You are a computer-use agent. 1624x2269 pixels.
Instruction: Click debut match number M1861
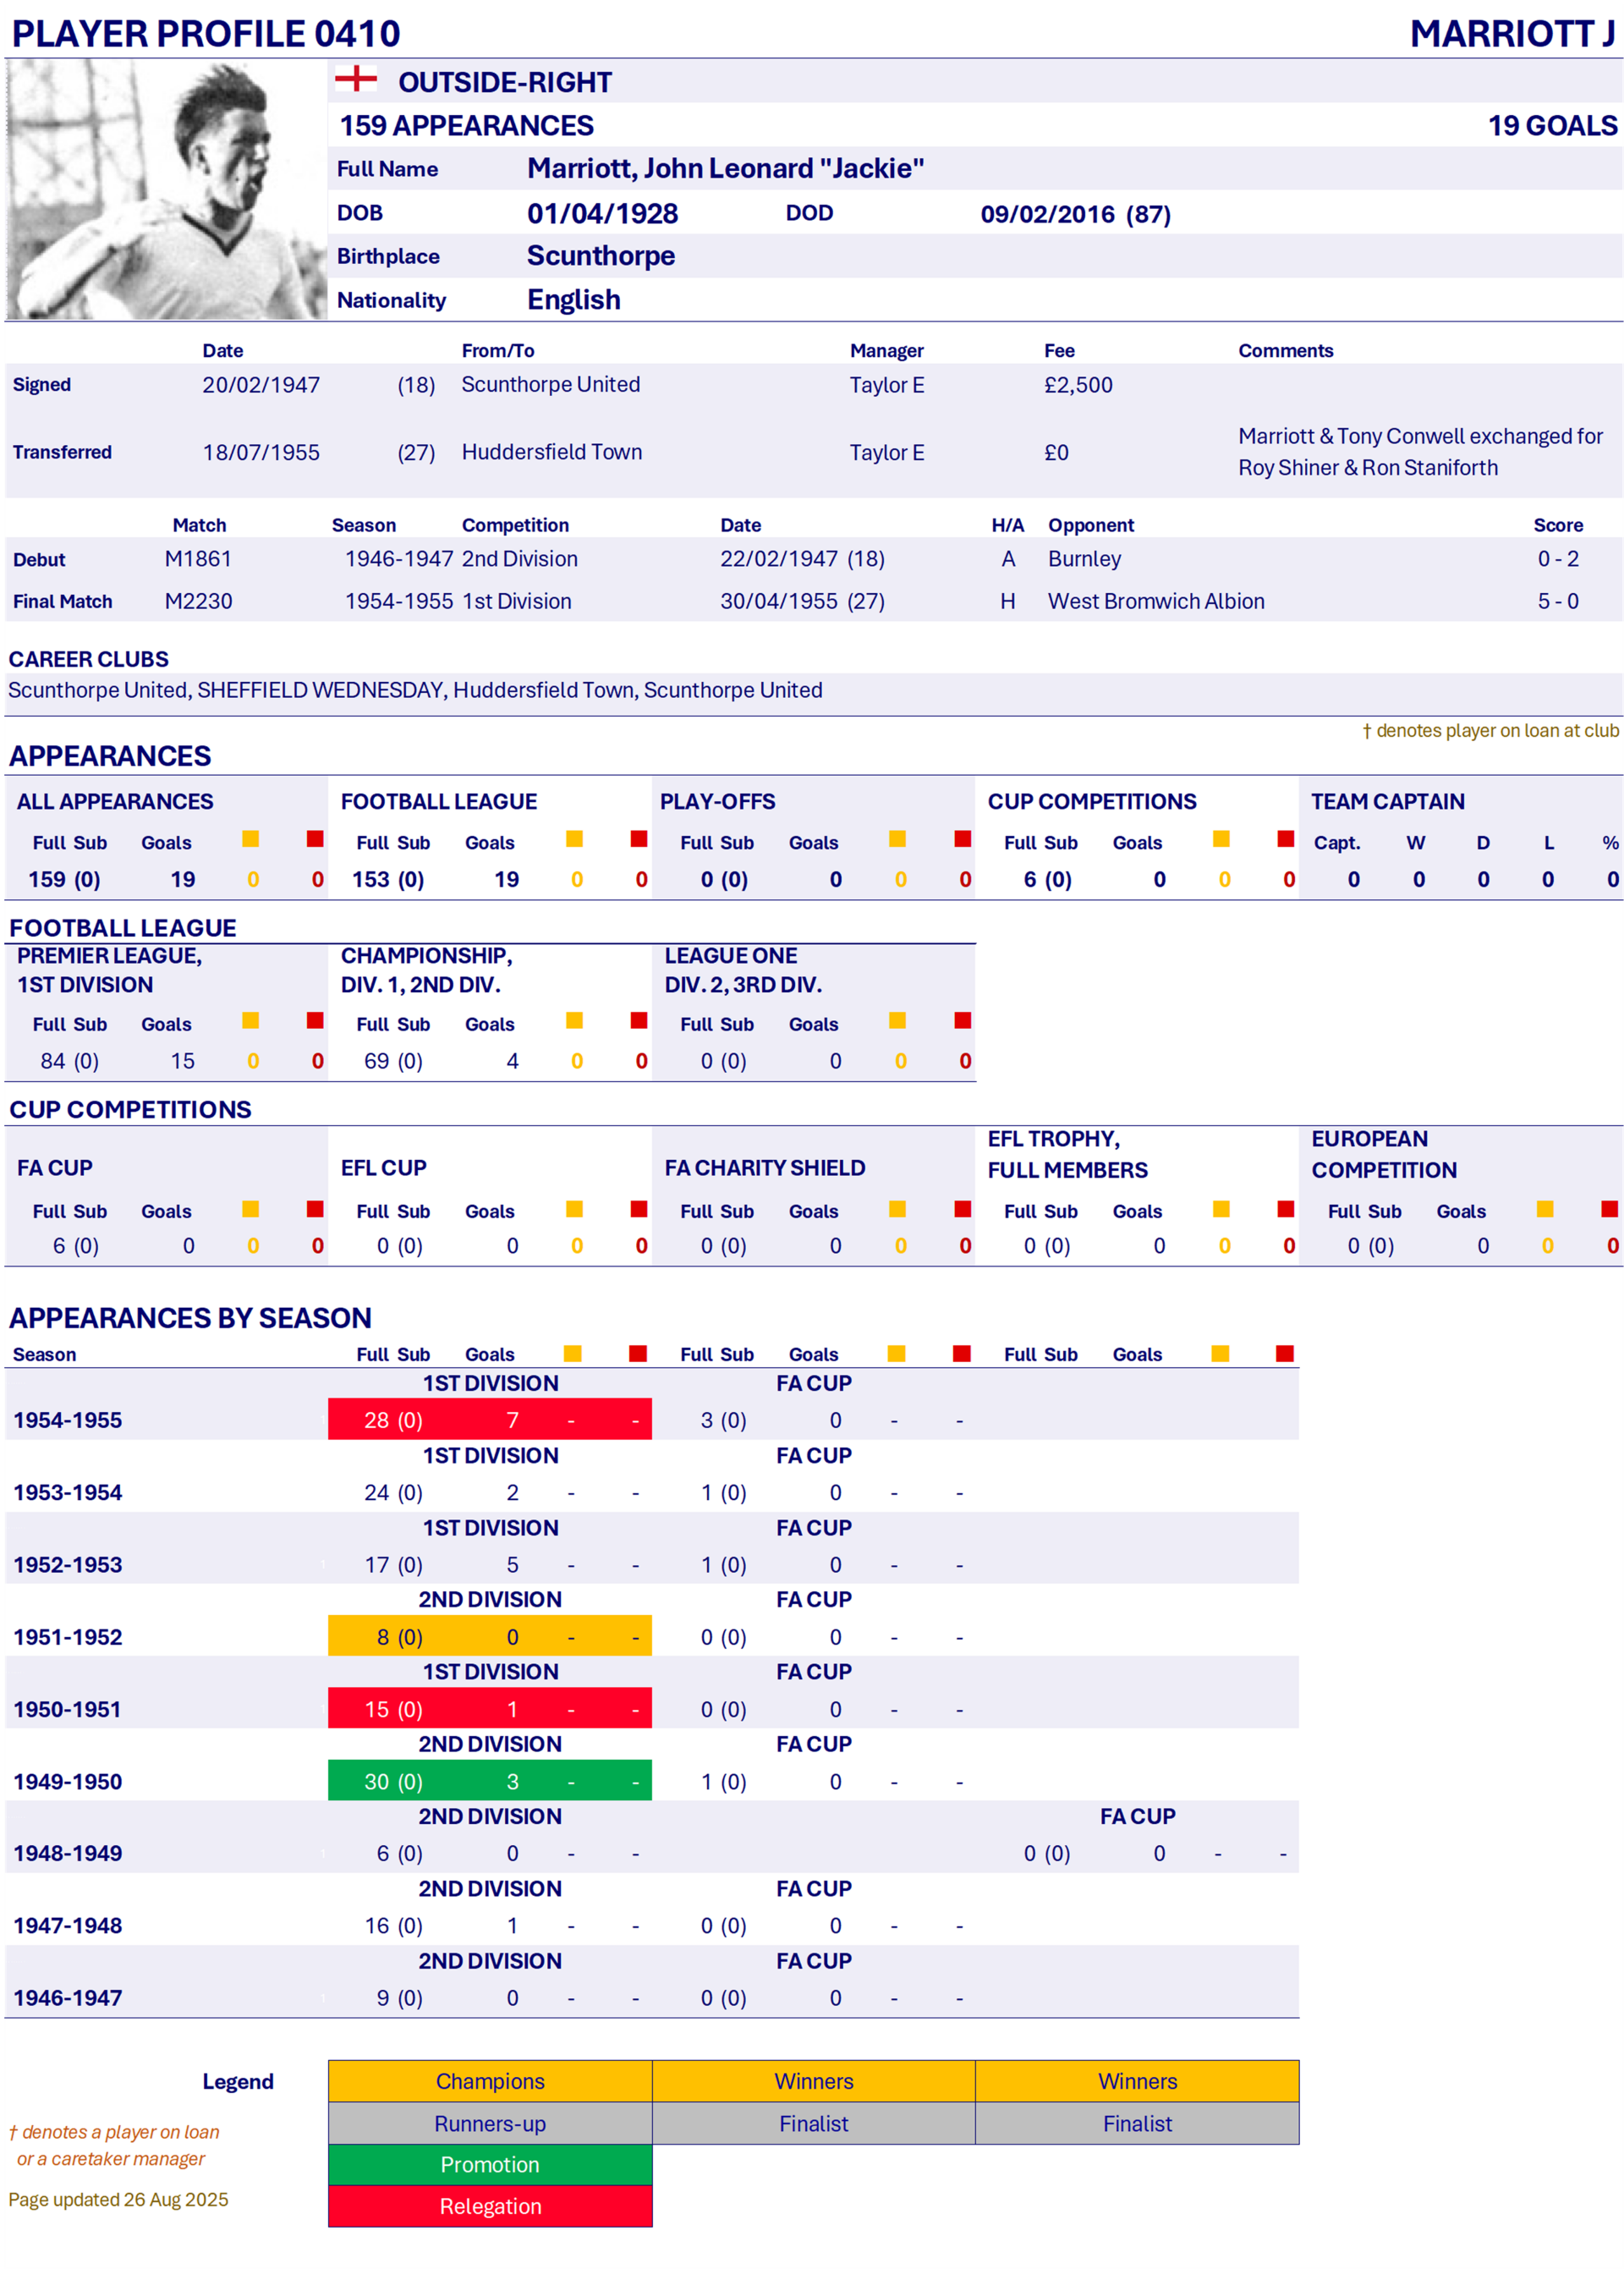198,559
